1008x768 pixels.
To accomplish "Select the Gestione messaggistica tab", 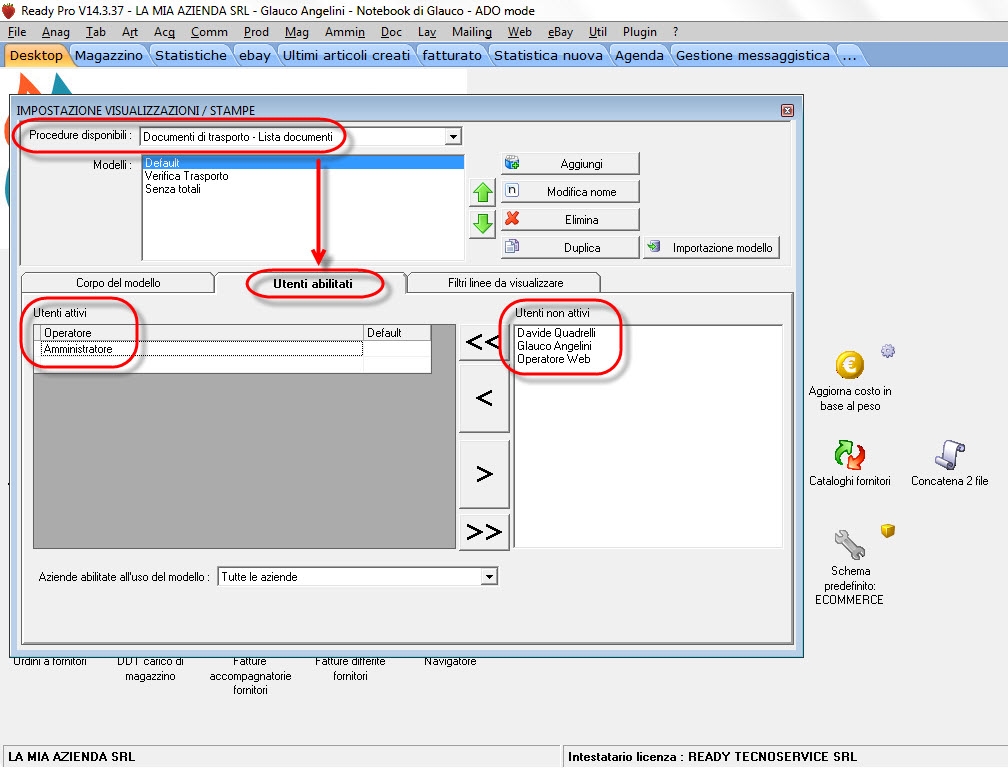I will point(753,55).
